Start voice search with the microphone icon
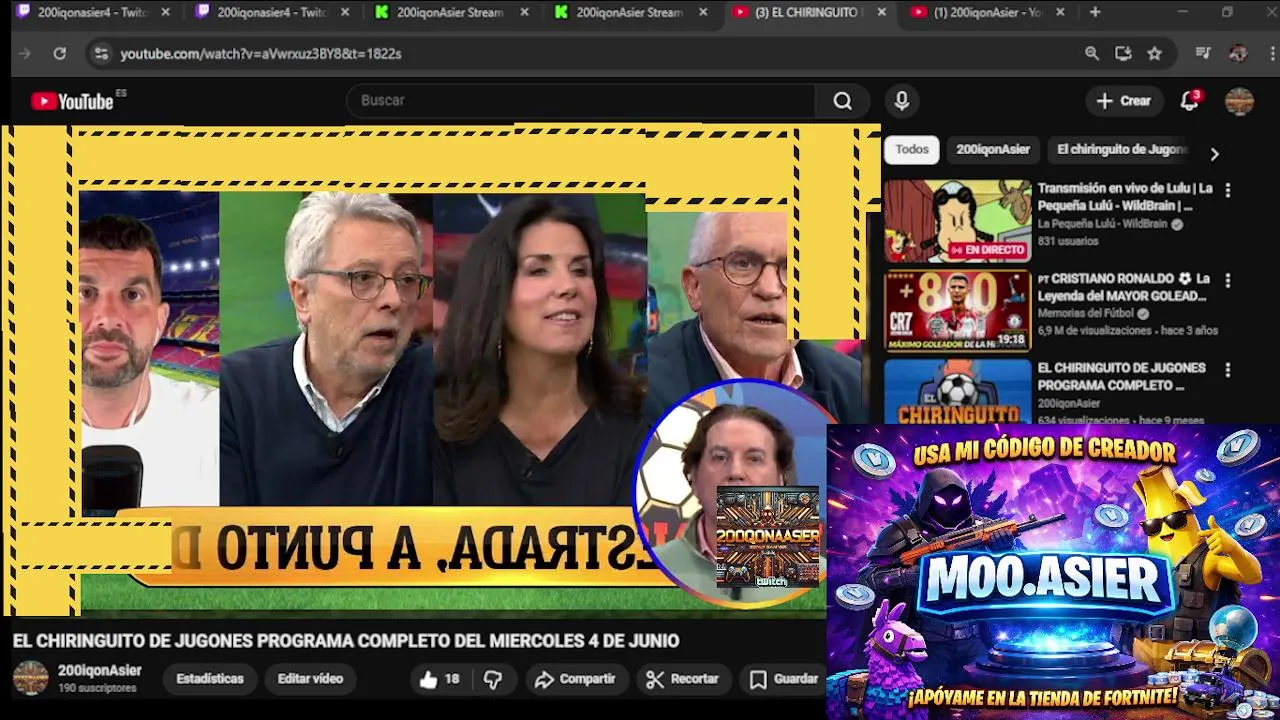This screenshot has height=720, width=1280. [902, 101]
